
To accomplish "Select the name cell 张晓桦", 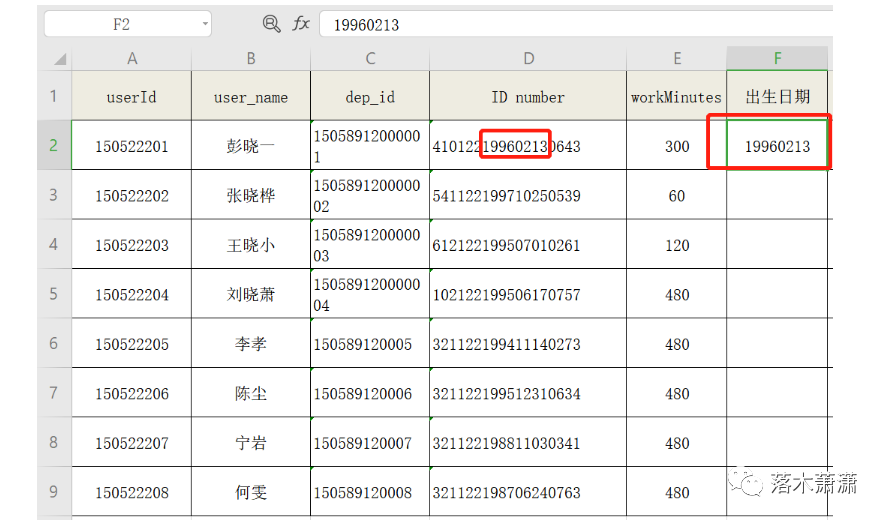I will pos(251,195).
